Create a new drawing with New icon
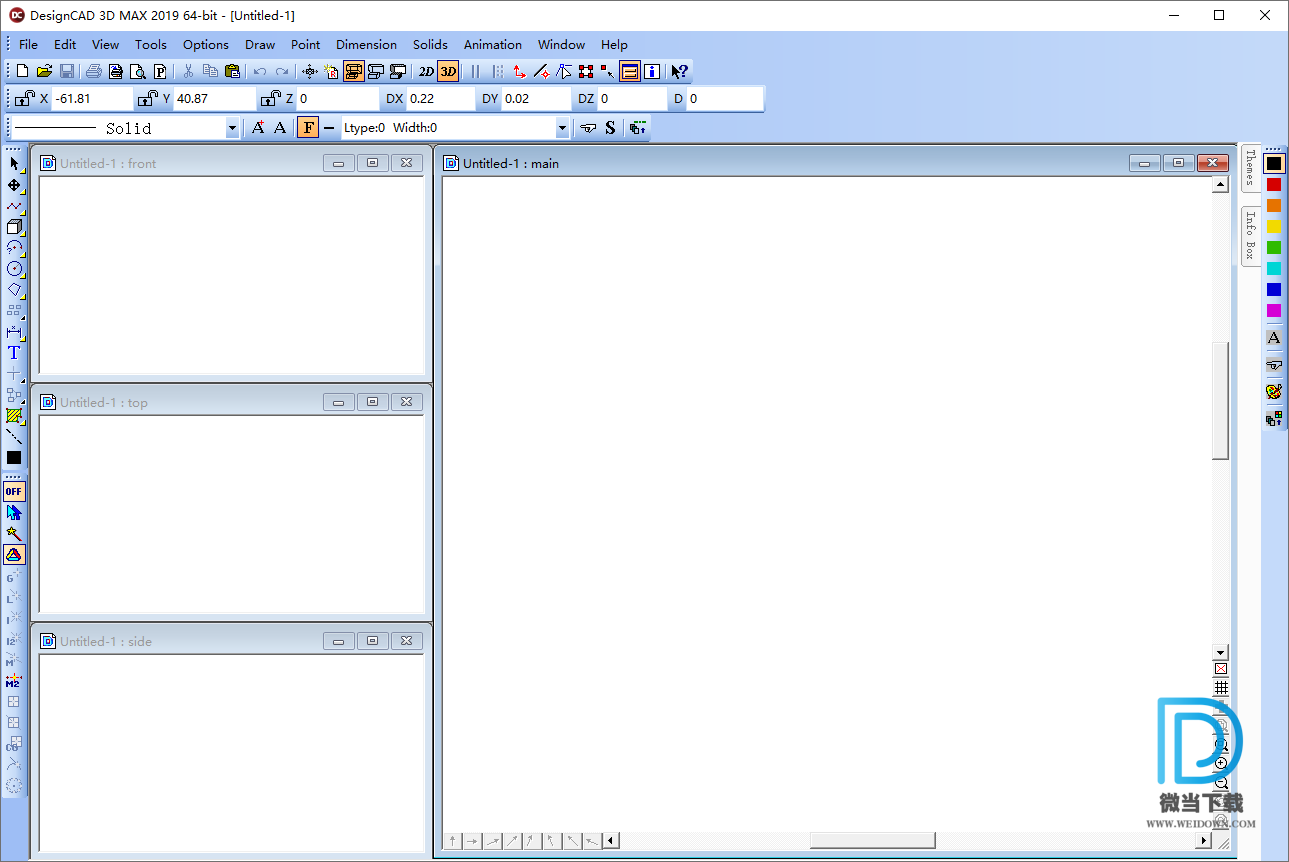1289x862 pixels. point(22,71)
